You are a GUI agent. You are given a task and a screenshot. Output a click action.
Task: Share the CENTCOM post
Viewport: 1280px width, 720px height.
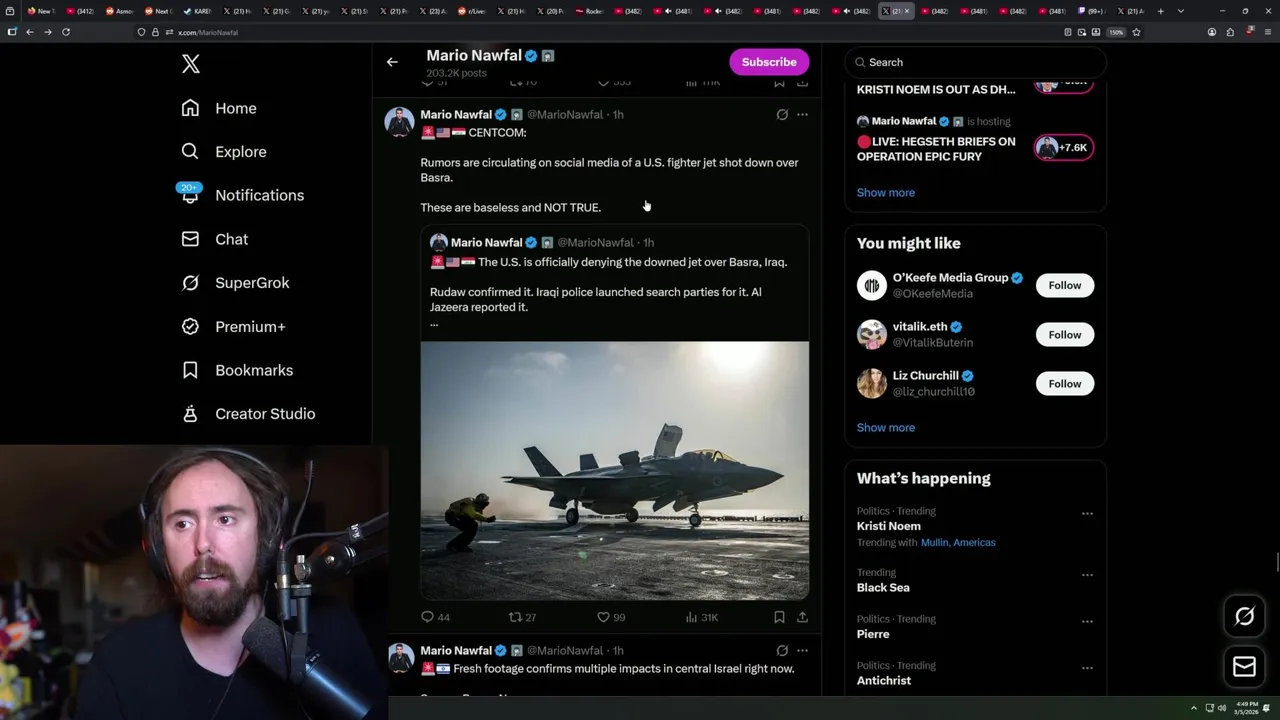click(802, 617)
